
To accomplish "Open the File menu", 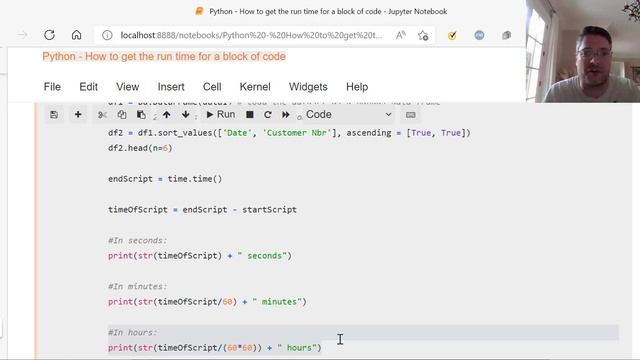I will pyautogui.click(x=52, y=87).
